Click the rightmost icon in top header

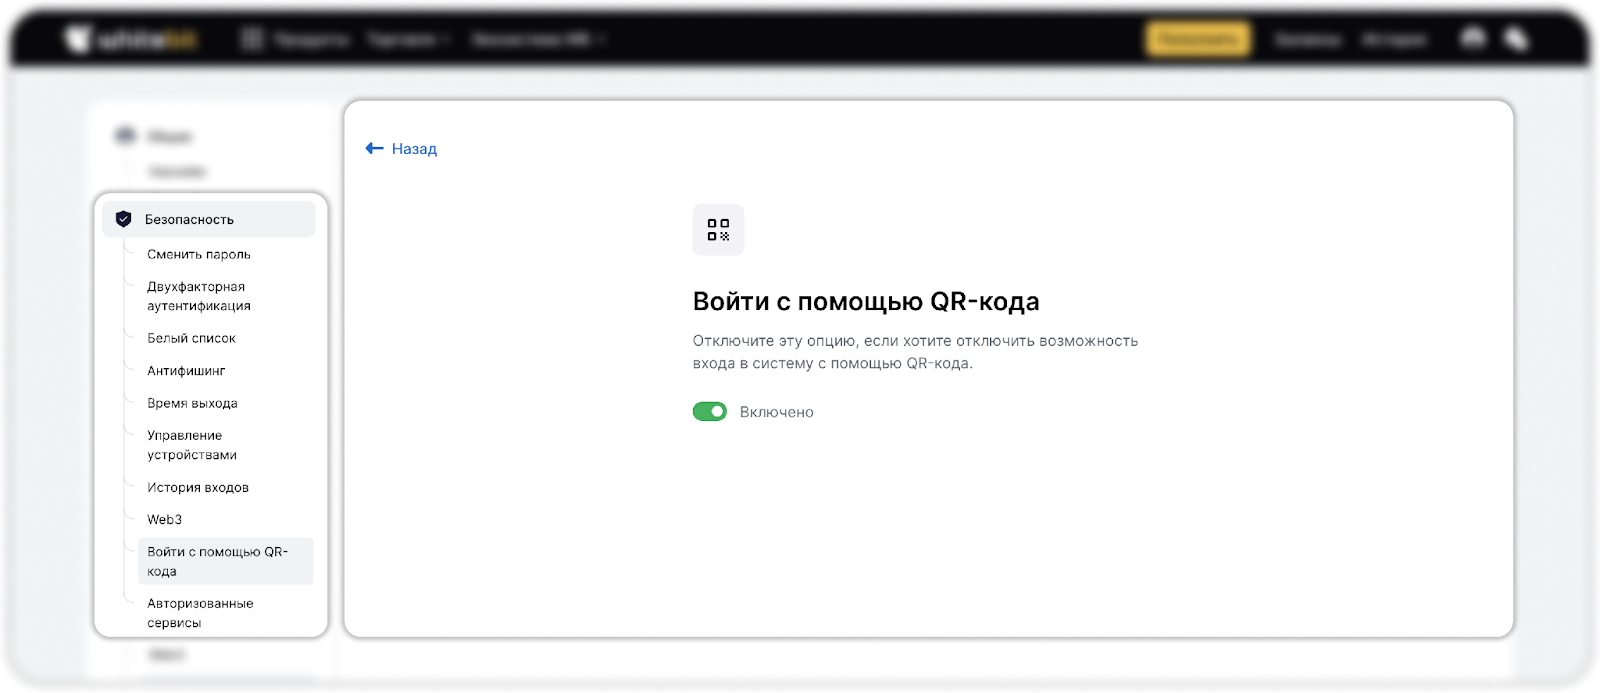(x=1516, y=39)
